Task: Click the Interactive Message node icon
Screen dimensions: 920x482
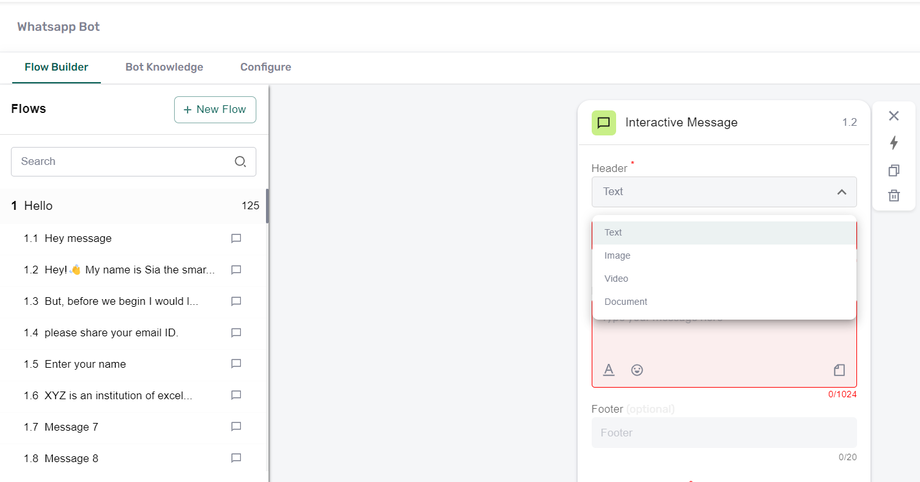Action: click(603, 123)
